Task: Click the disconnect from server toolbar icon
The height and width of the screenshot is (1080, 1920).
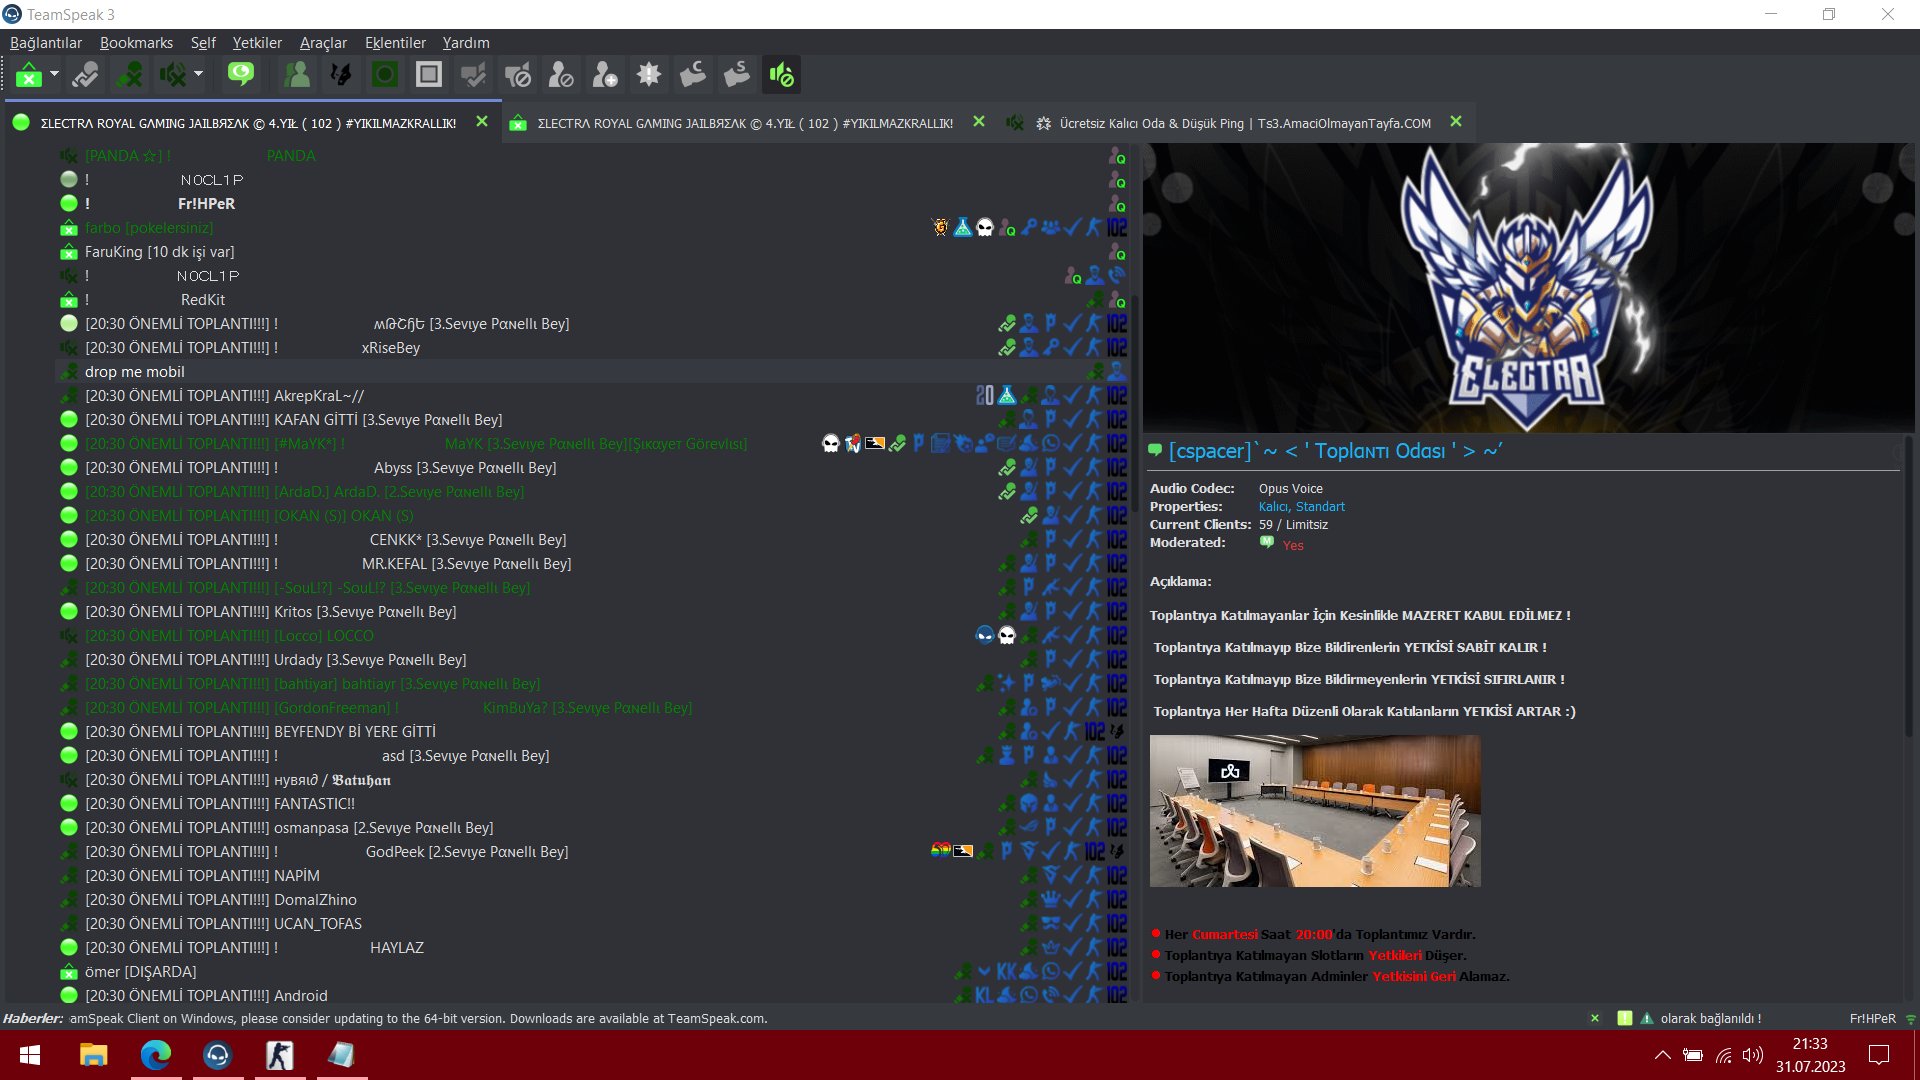Action: coord(85,75)
